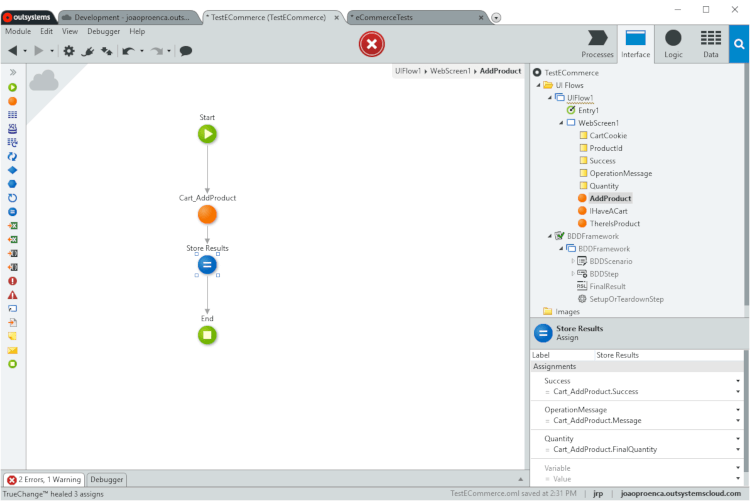Click the Redo arrow
Screen dimensions: 750x501
[157, 51]
